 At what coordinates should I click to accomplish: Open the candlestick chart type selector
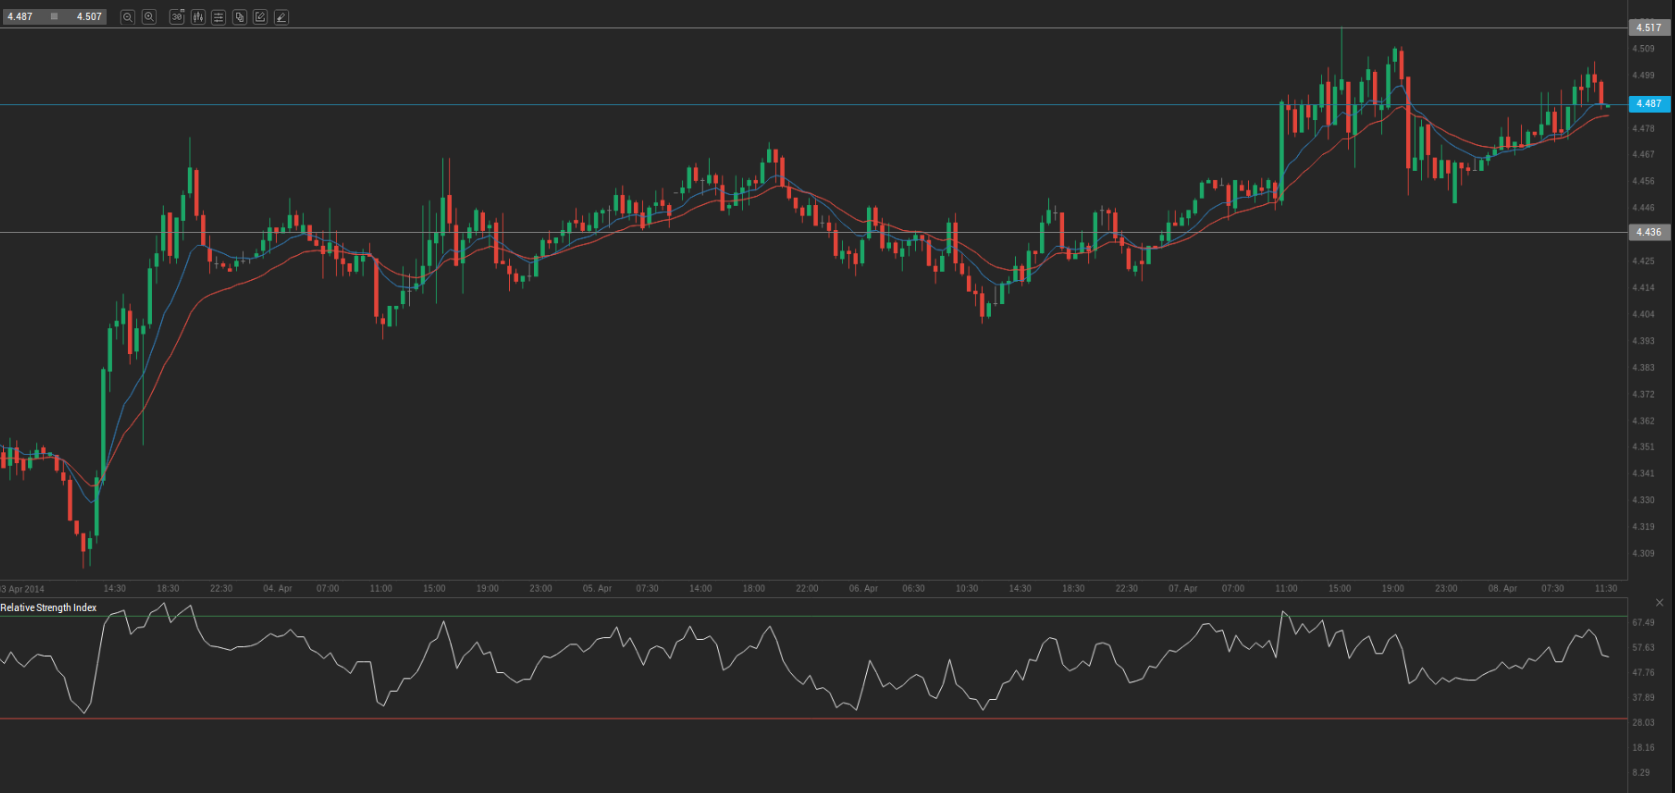pyautogui.click(x=198, y=17)
